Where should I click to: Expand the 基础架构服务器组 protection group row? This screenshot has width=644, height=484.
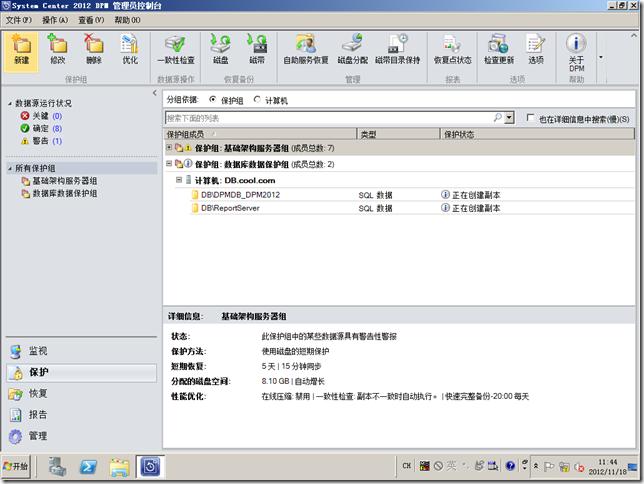169,148
